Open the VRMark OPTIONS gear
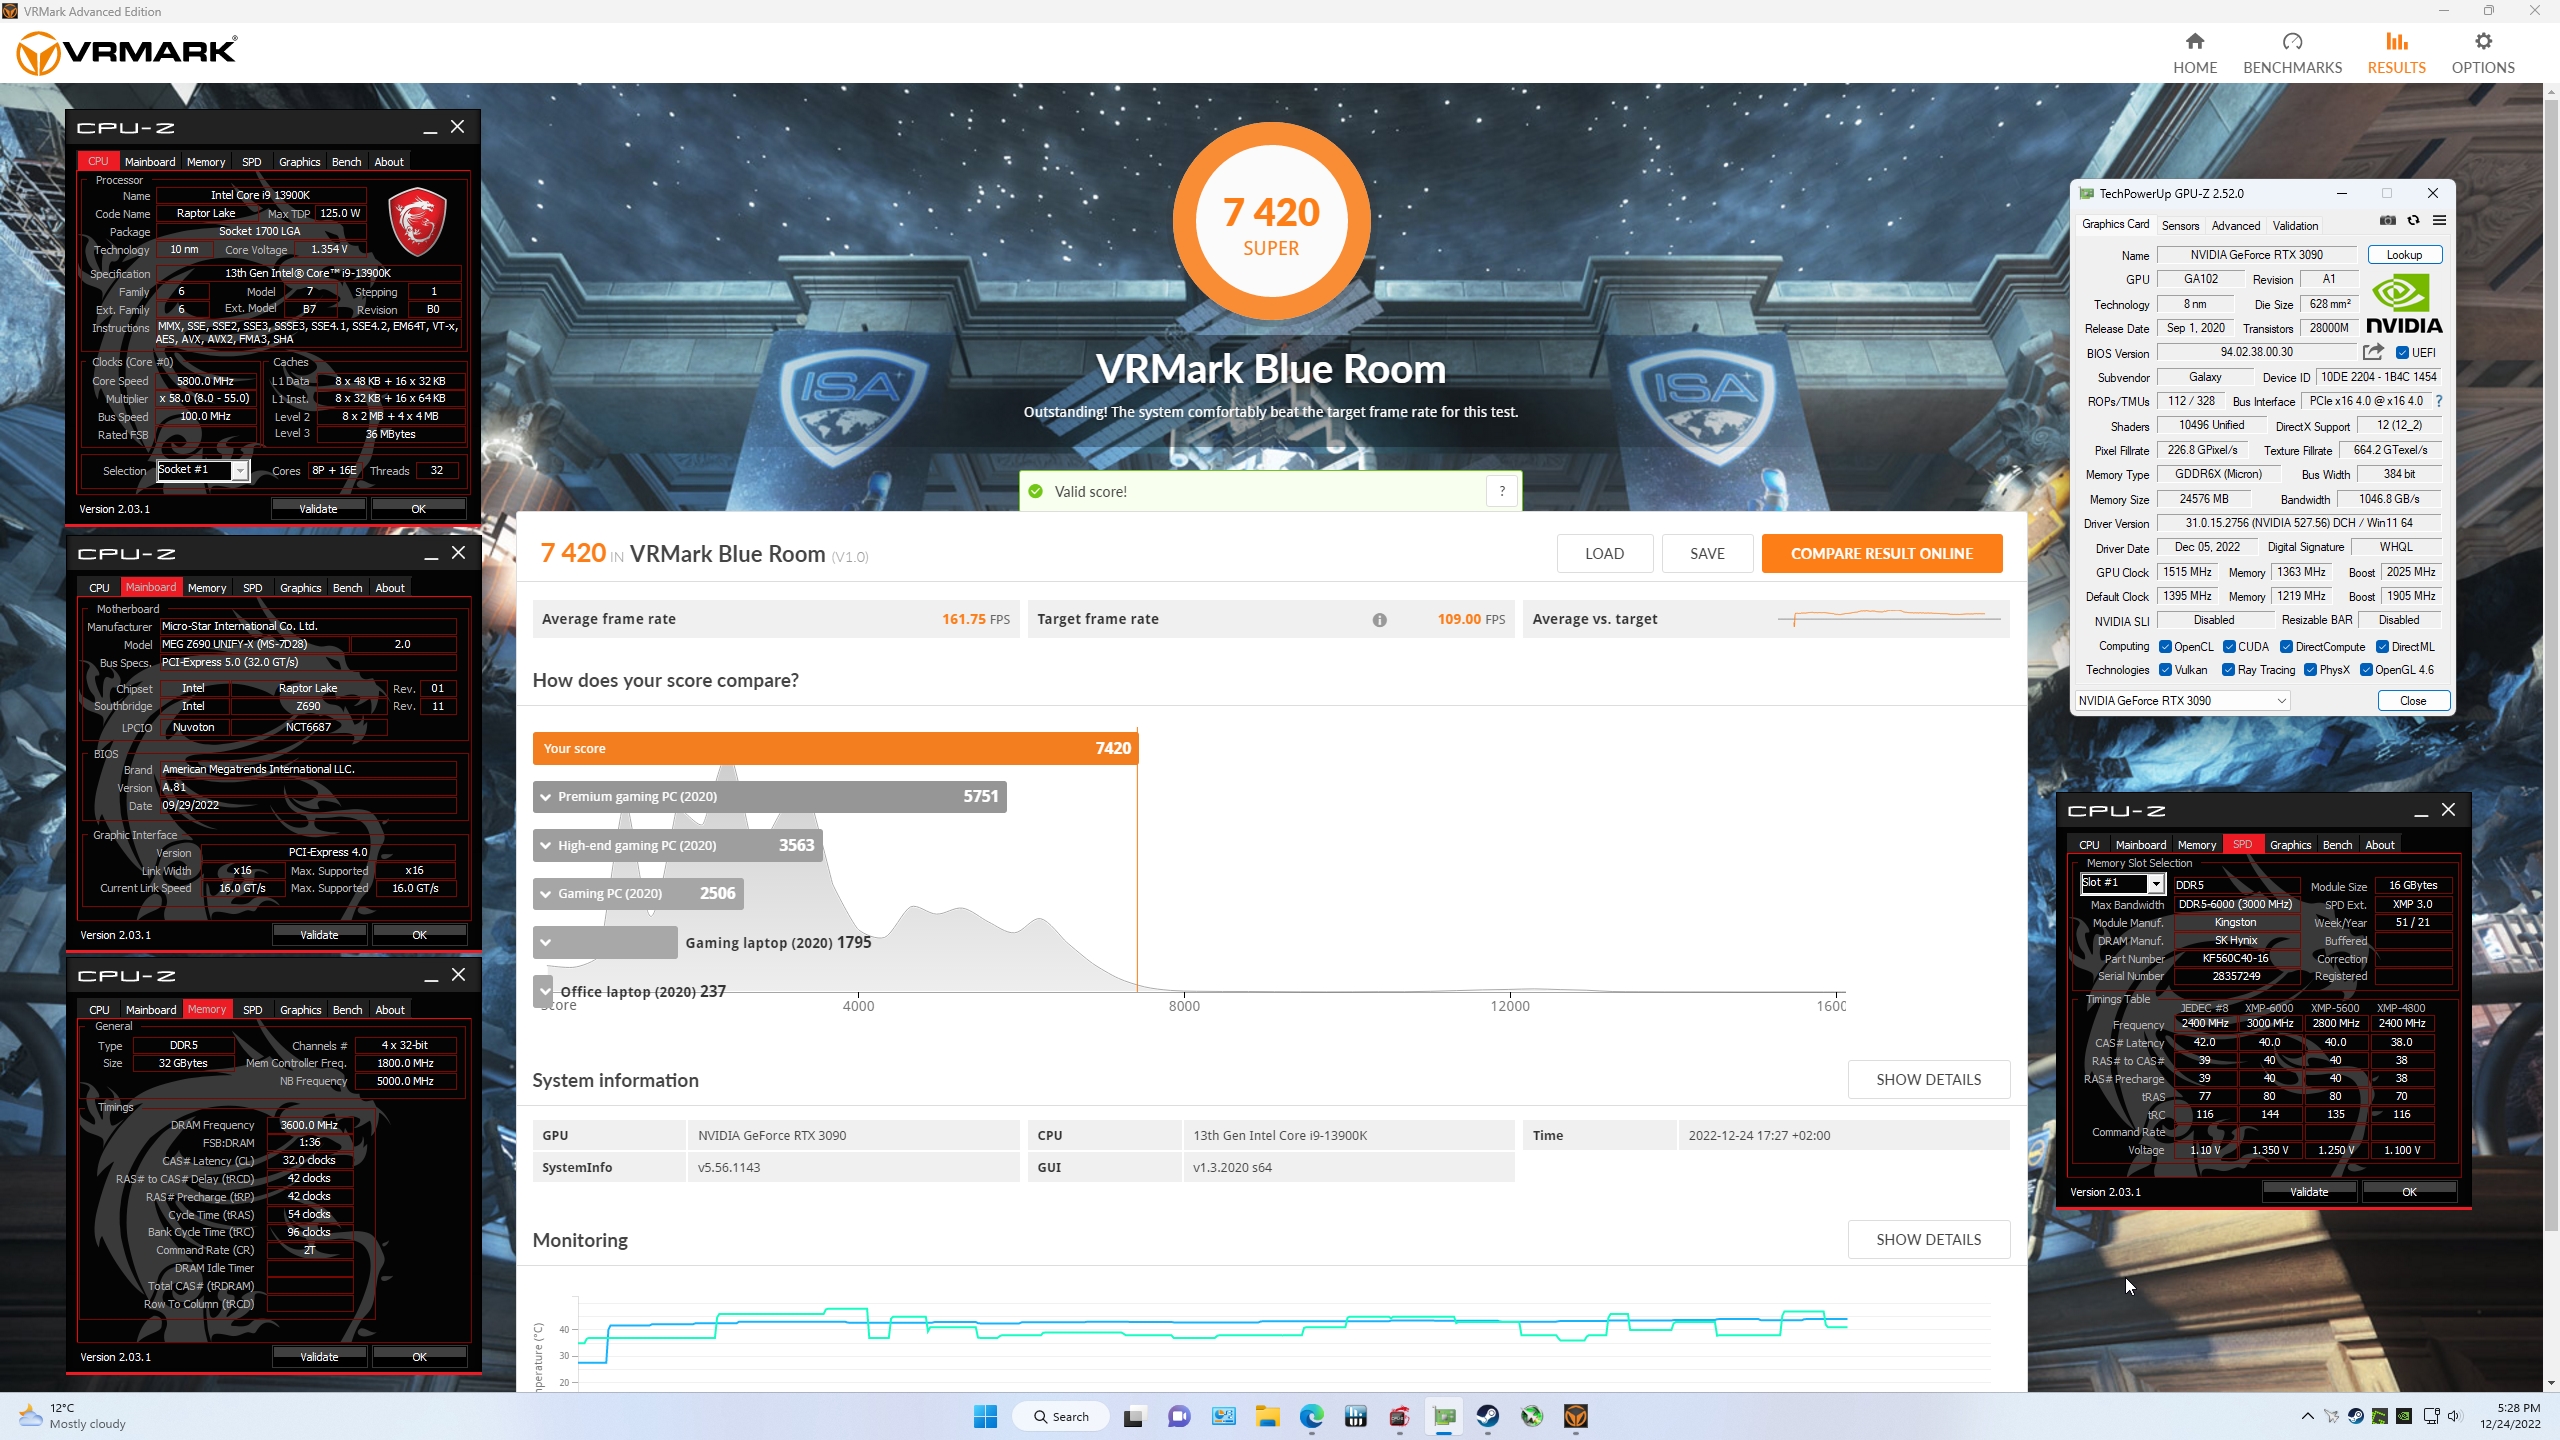Screen dimensions: 2560x1440 [x=2482, y=53]
